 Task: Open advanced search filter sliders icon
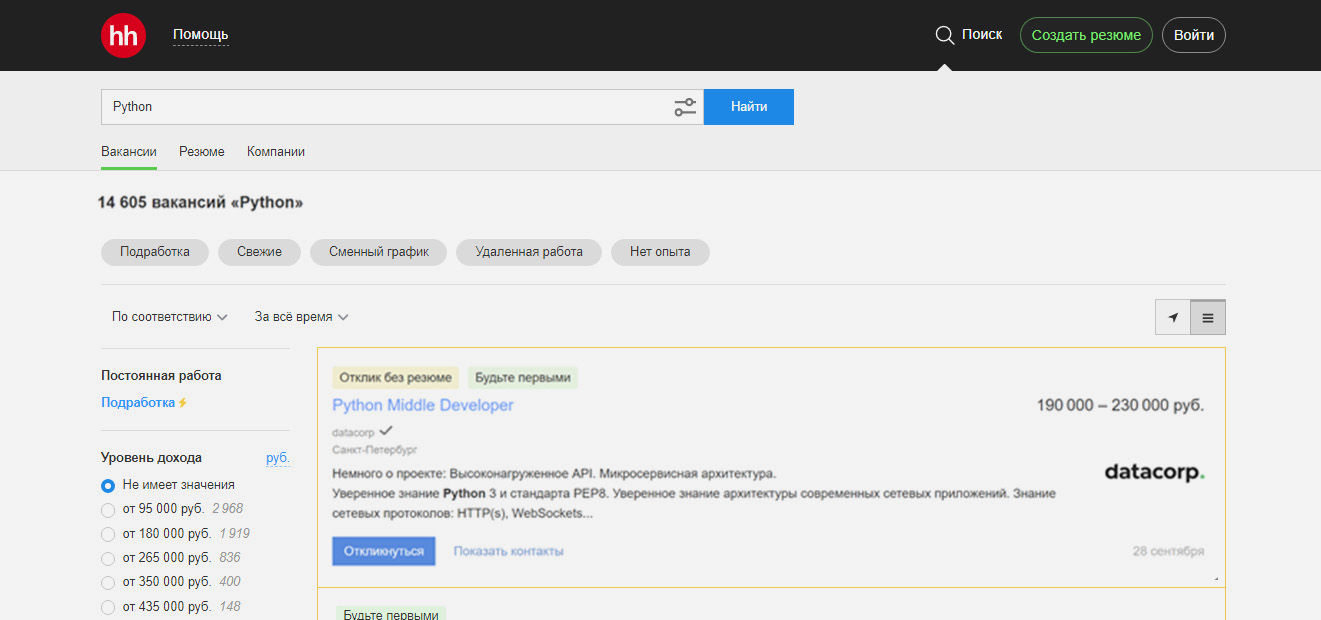pyautogui.click(x=685, y=107)
